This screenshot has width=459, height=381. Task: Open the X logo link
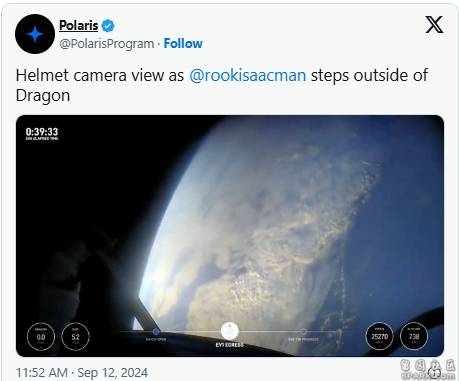434,25
